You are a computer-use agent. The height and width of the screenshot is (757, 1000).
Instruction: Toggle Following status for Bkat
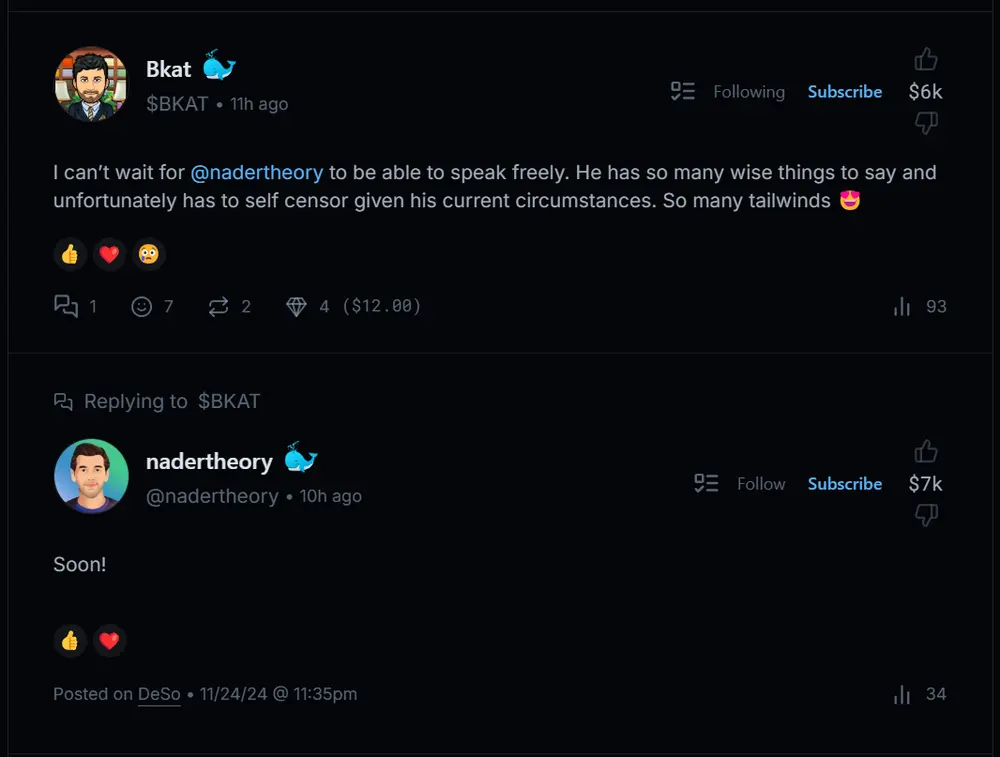(x=748, y=92)
